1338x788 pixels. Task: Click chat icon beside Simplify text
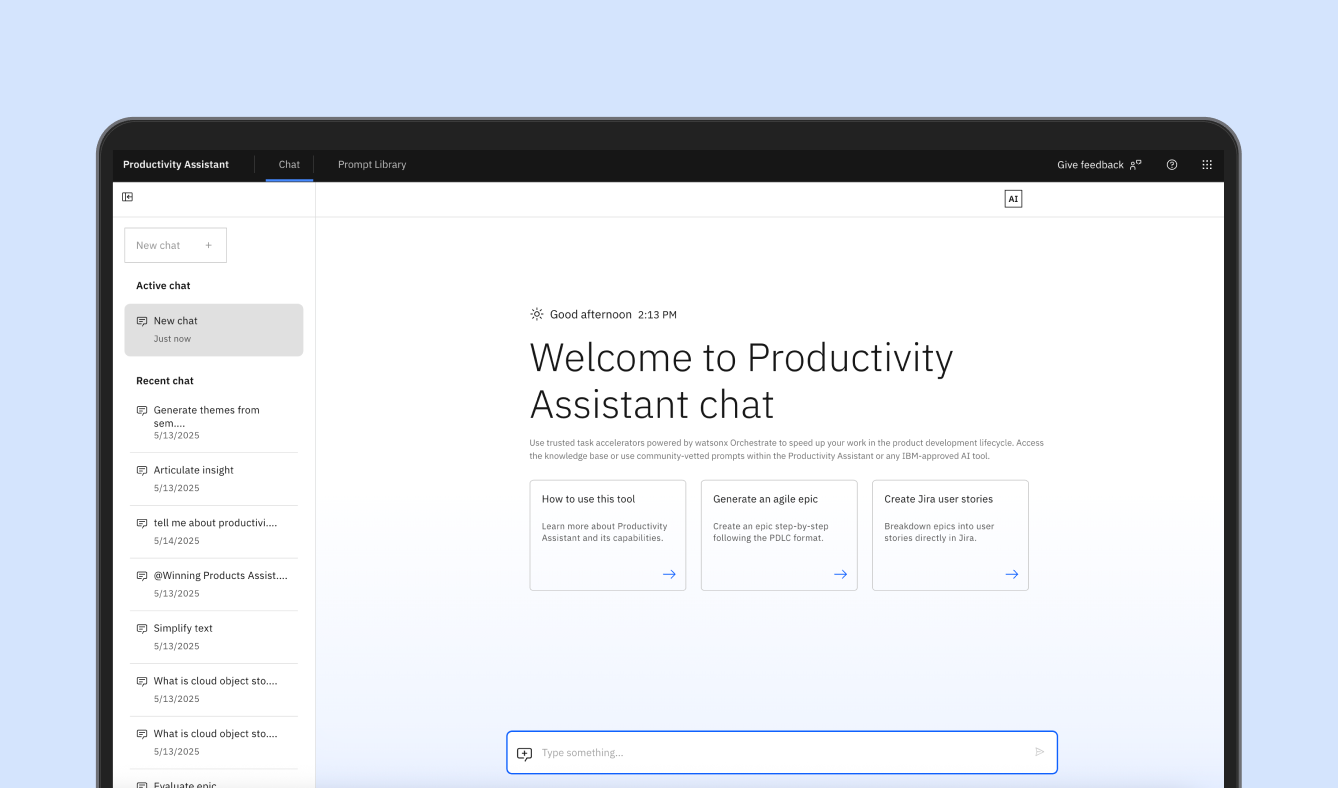coord(142,629)
